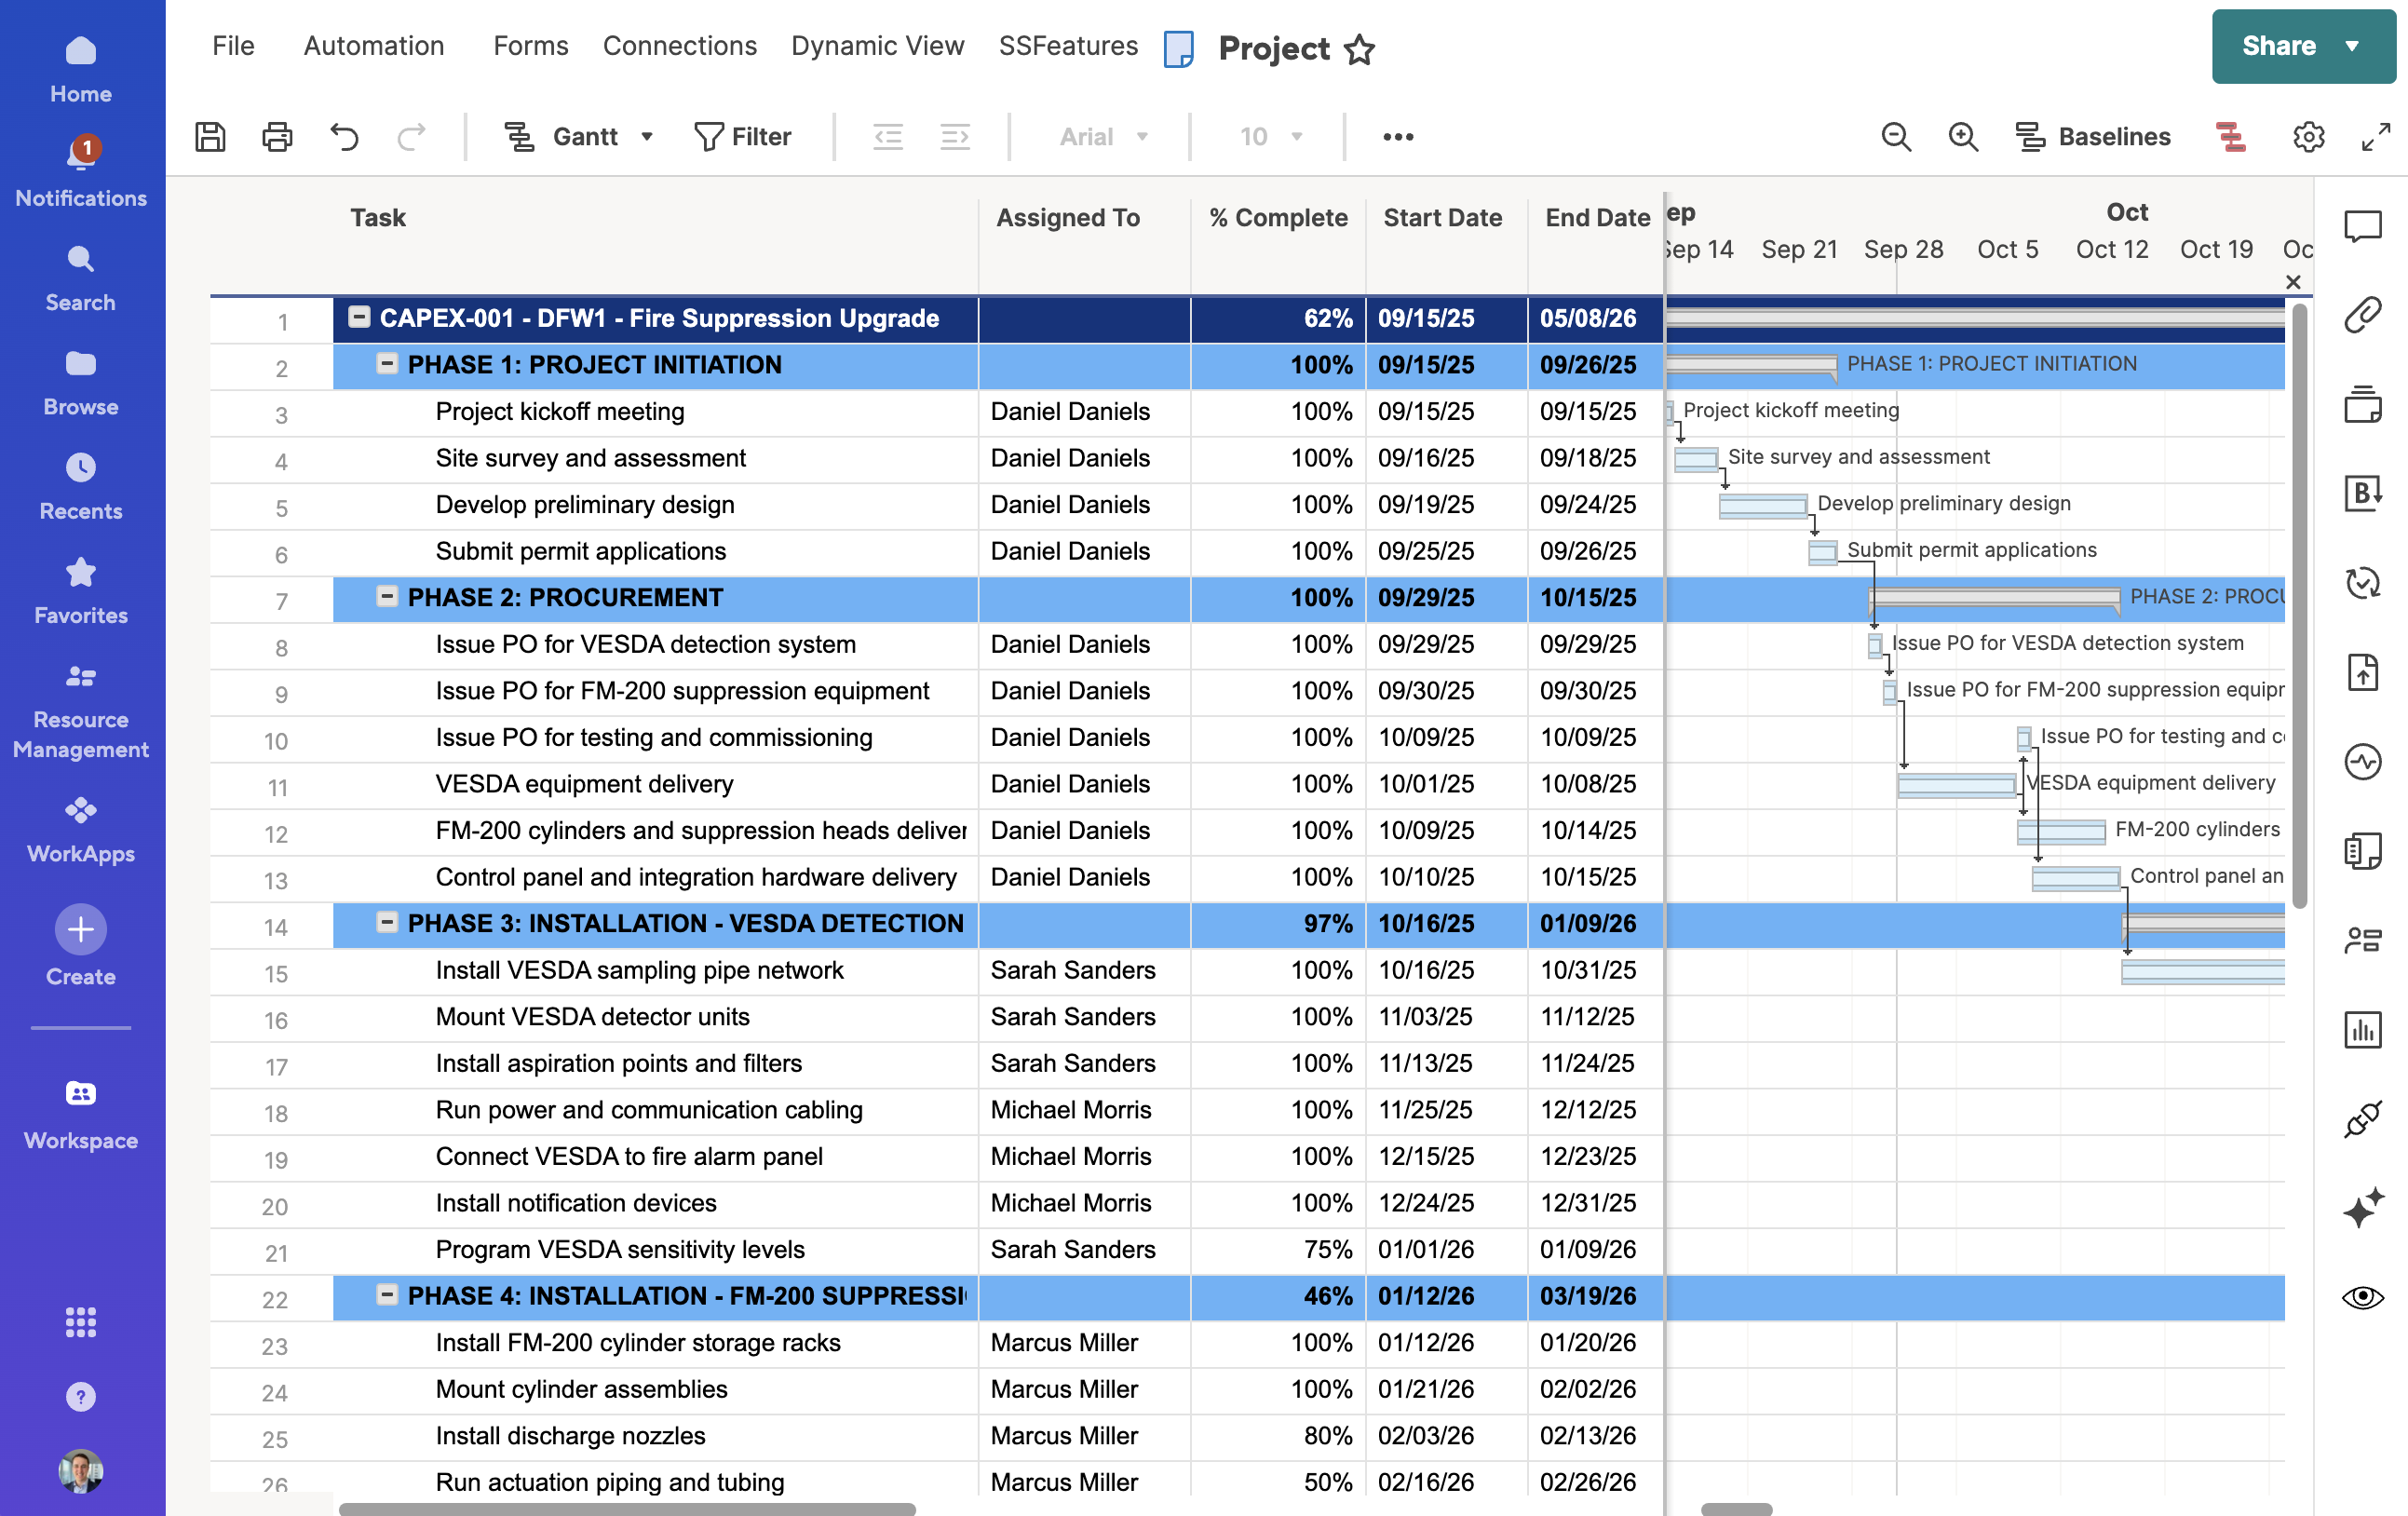Undo the last action
Image resolution: width=2408 pixels, height=1516 pixels.
344,136
